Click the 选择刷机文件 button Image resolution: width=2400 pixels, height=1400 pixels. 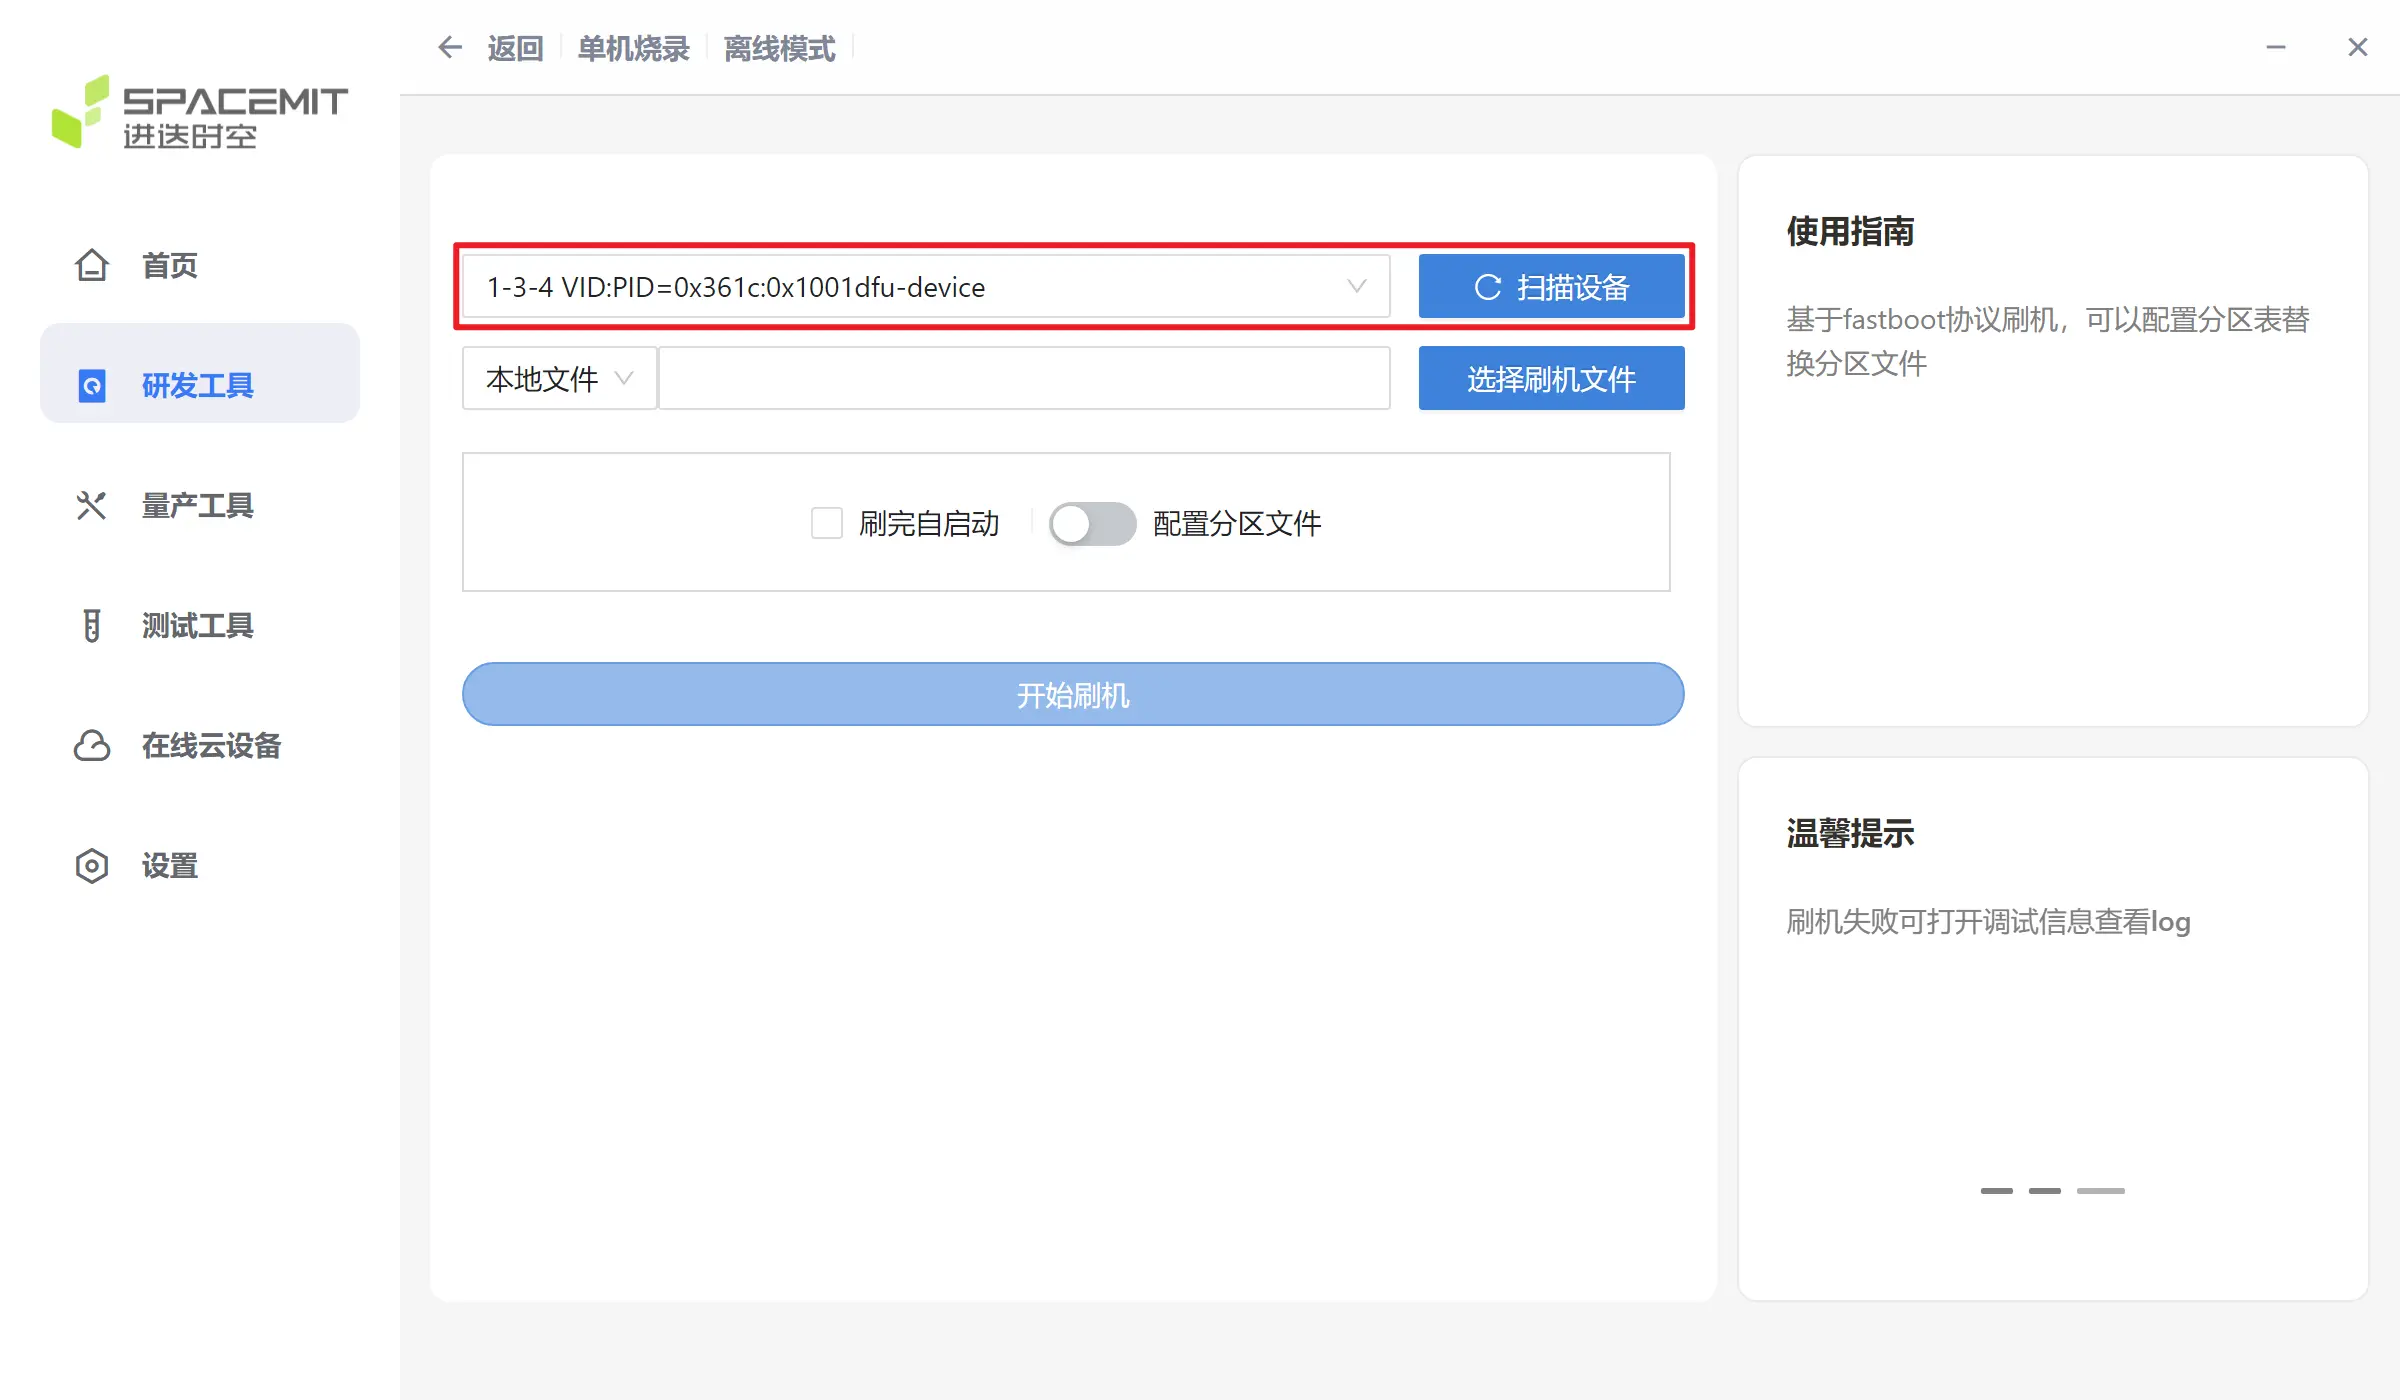click(1551, 378)
